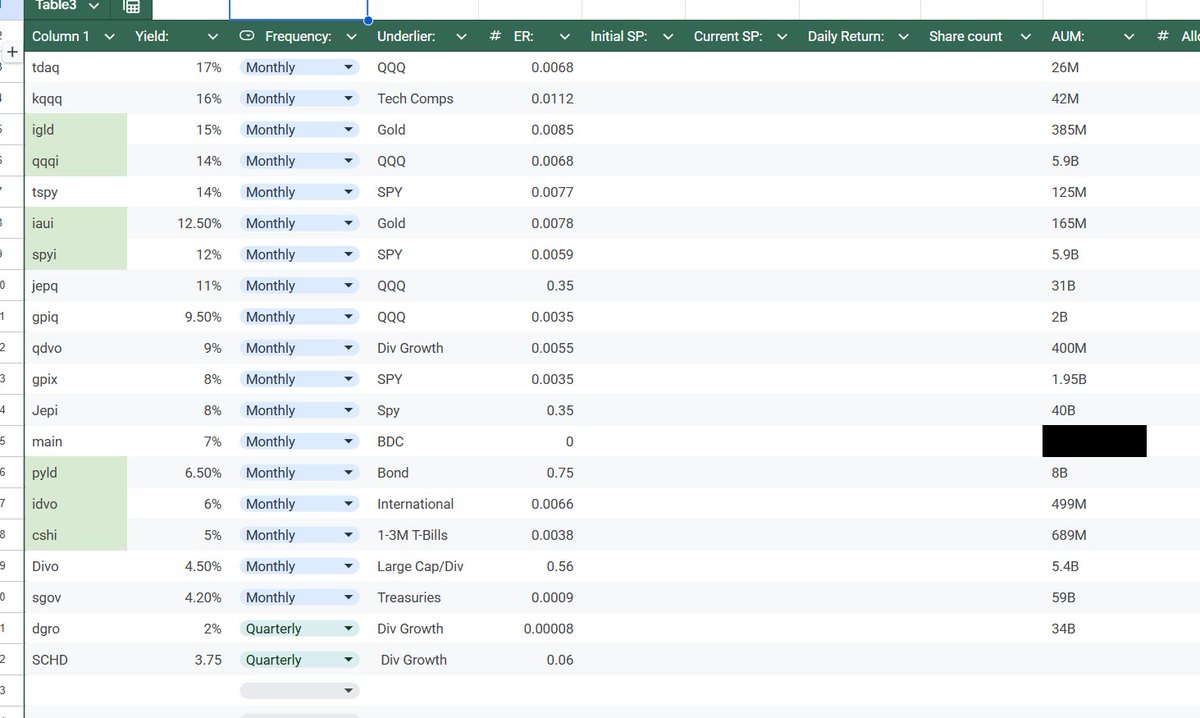The height and width of the screenshot is (718, 1200).
Task: Open Monthly frequency chip in main row
Action: pos(299,442)
